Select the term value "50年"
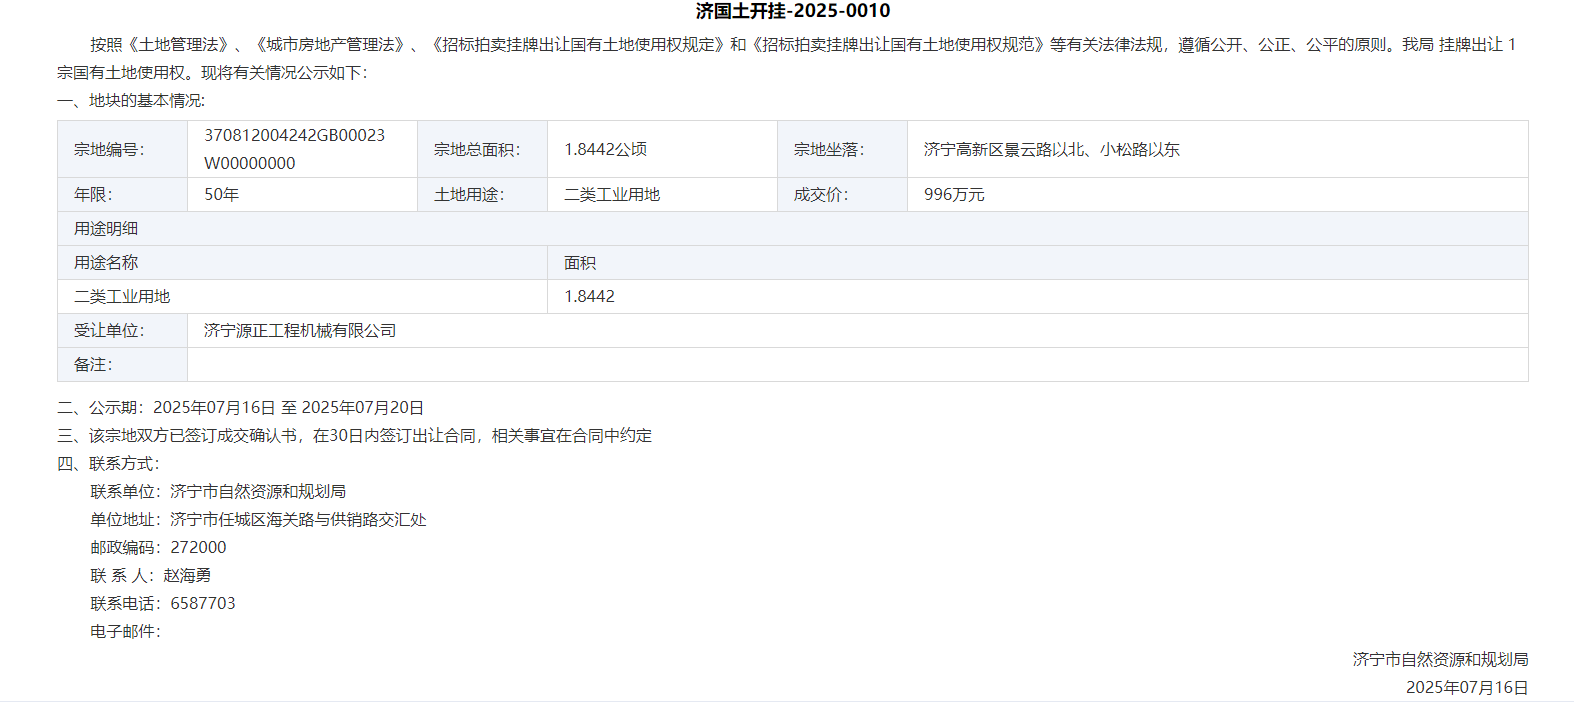1574x704 pixels. point(222,195)
